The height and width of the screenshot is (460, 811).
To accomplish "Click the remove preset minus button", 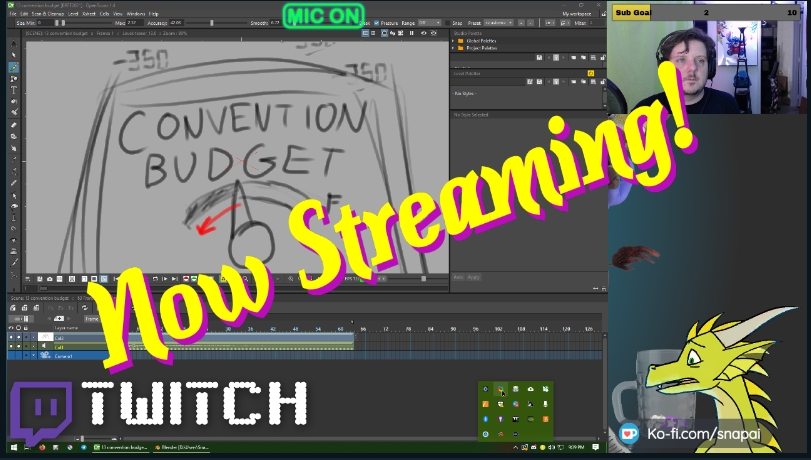I will click(x=531, y=23).
